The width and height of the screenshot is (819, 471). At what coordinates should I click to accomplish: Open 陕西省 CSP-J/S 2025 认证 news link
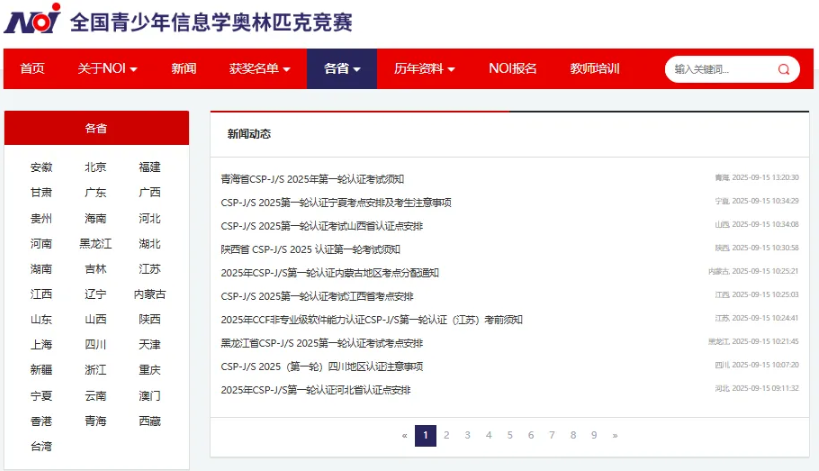click(310, 249)
